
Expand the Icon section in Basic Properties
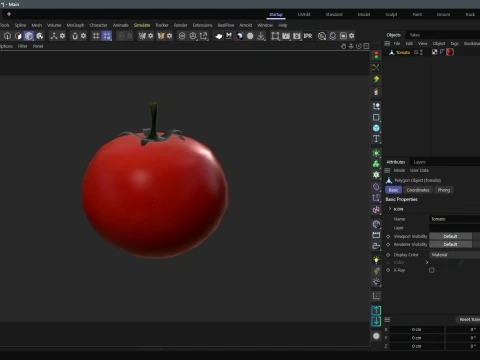tap(390, 209)
